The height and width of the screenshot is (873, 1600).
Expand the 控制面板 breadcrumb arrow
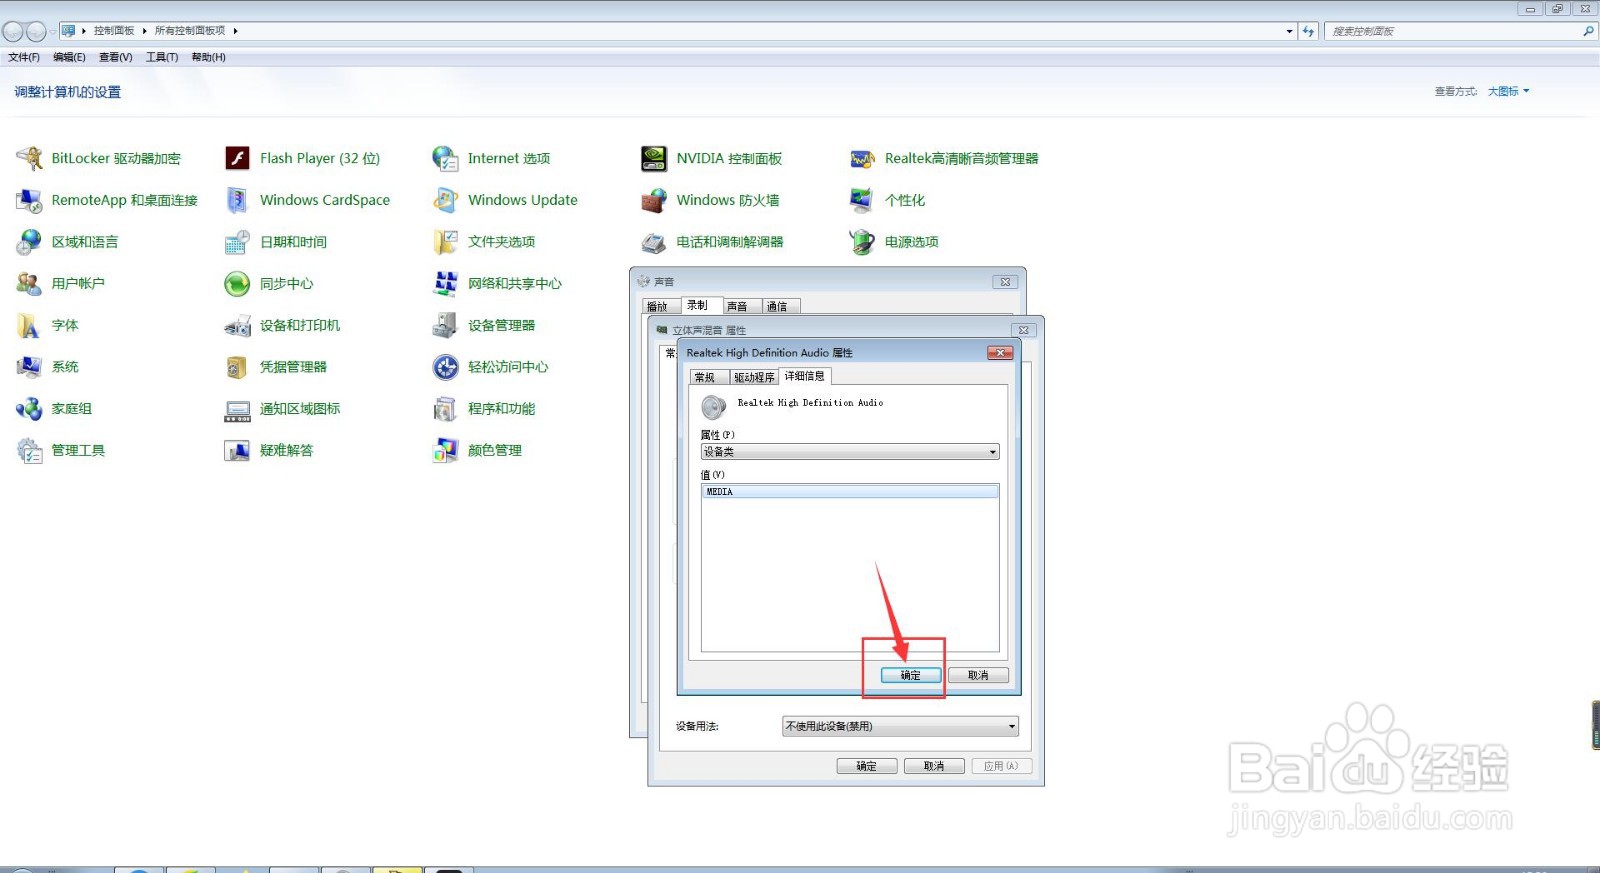point(144,31)
